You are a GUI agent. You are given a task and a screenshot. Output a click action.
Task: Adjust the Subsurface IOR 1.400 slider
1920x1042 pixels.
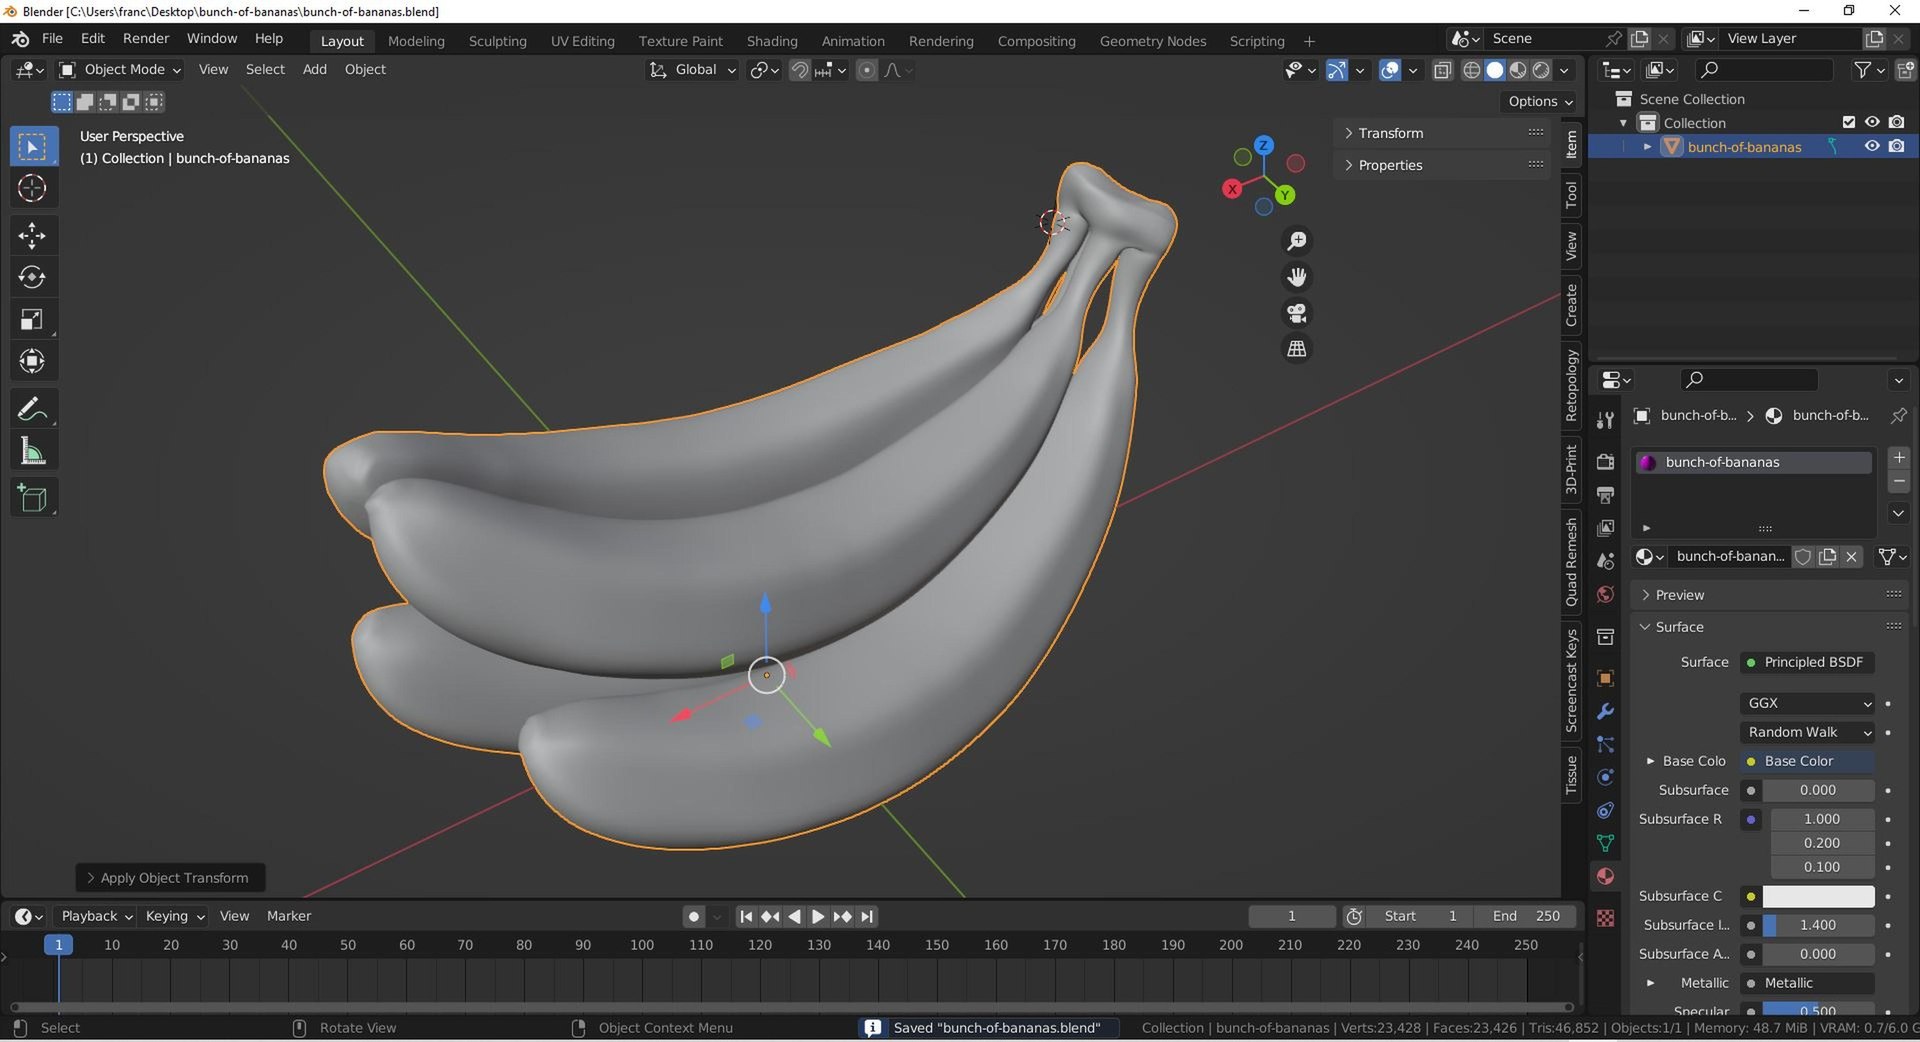[x=1818, y=925]
